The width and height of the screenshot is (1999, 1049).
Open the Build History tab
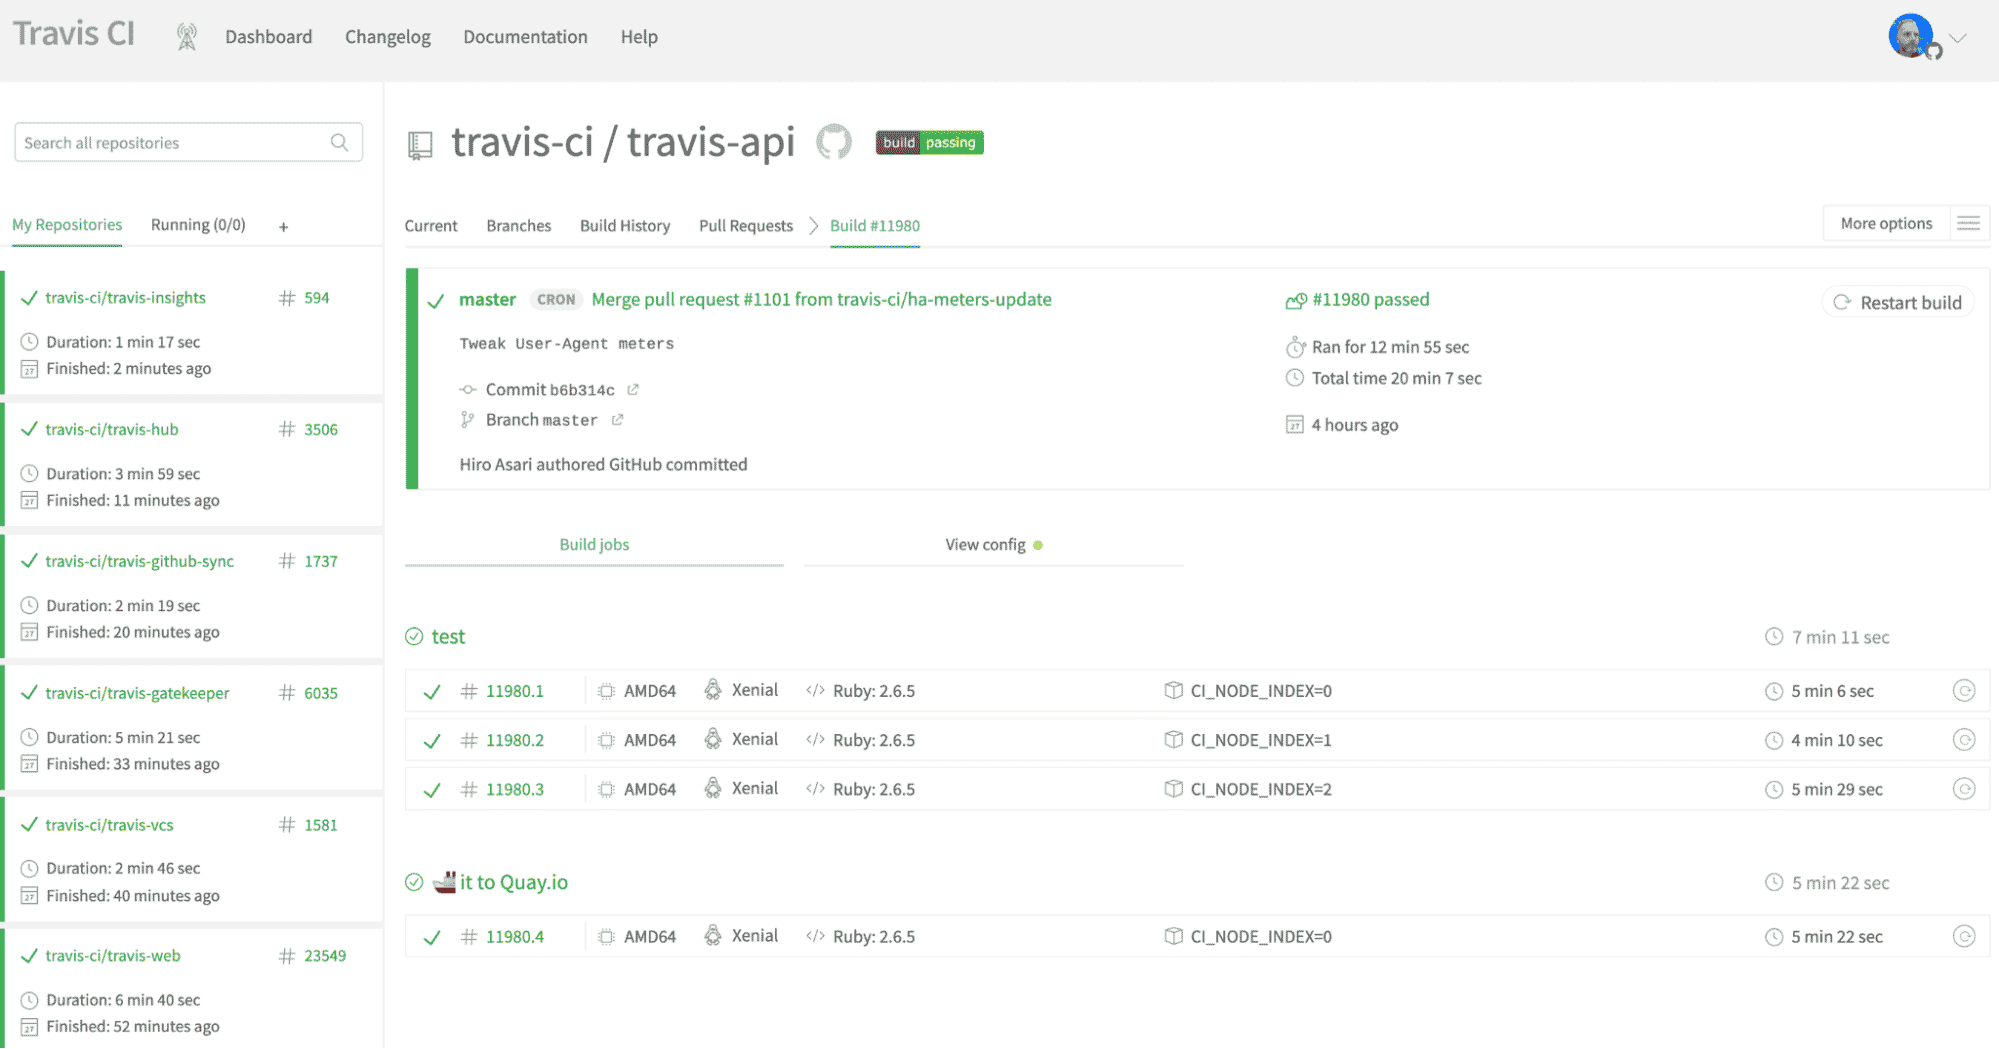[x=625, y=226]
